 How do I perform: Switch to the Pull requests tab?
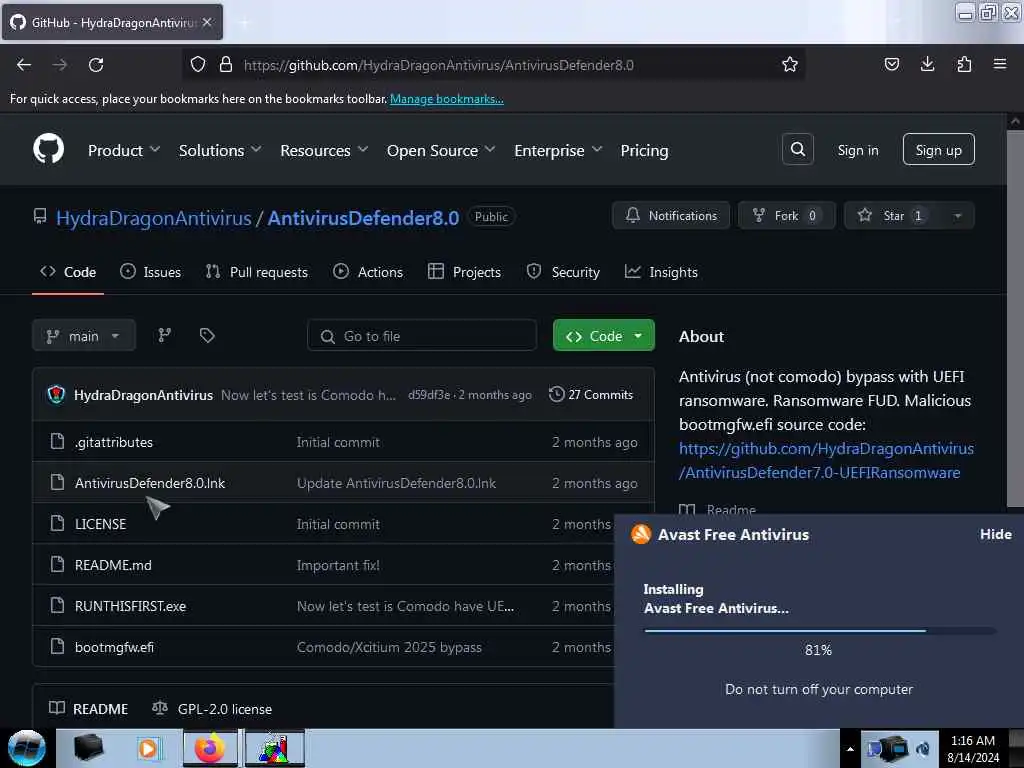(x=257, y=272)
